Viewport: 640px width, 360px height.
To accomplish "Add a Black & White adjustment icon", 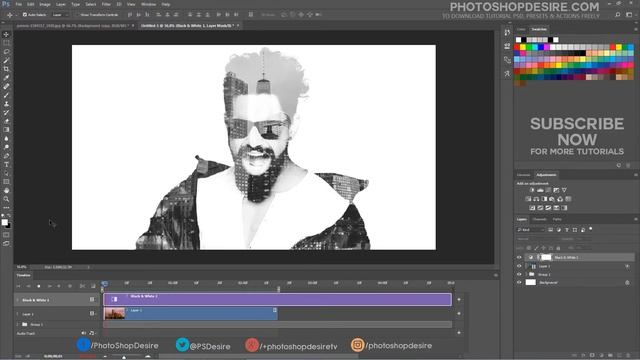I will tap(544, 199).
